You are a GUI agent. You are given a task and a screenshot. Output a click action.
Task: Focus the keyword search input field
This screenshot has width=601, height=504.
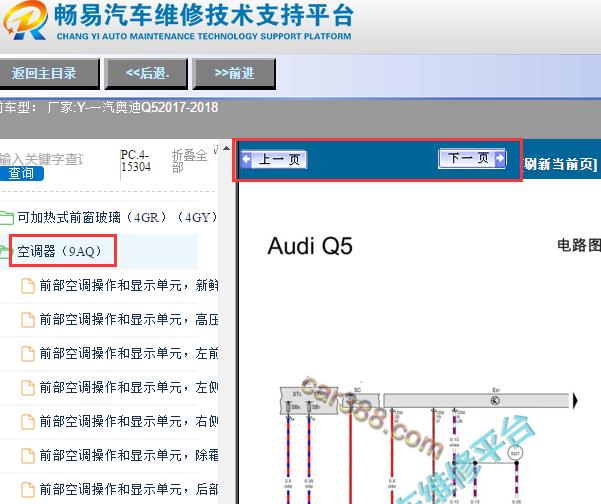[41, 158]
